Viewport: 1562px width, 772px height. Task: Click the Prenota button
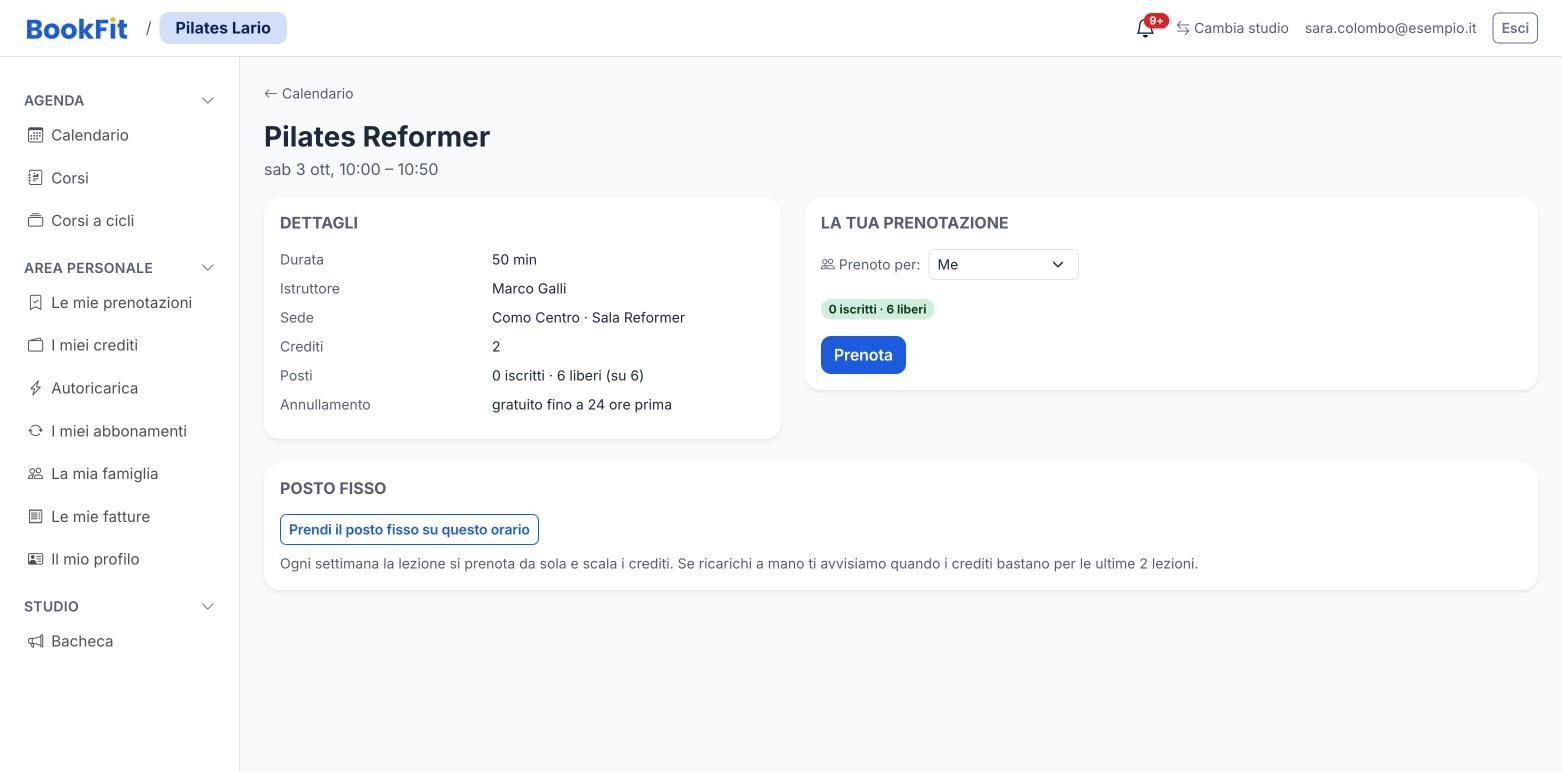[x=863, y=355]
